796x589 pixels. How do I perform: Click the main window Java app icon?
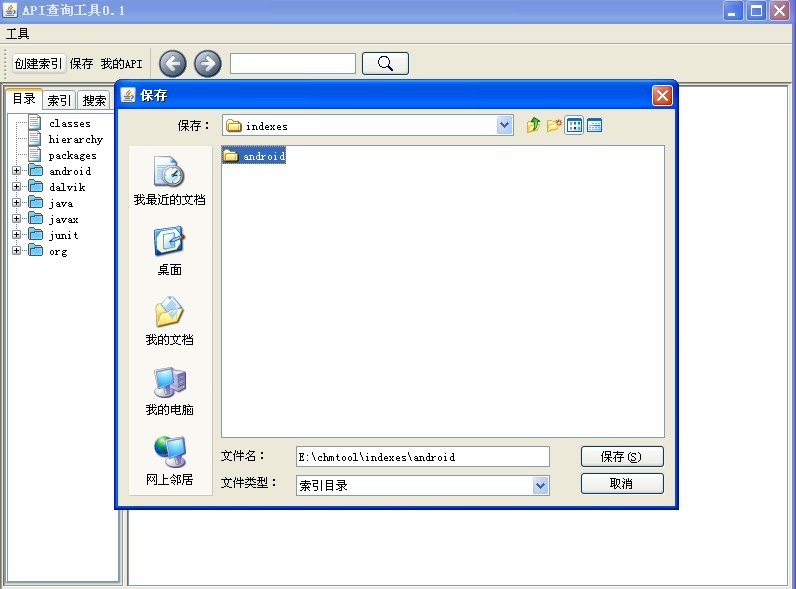10,10
